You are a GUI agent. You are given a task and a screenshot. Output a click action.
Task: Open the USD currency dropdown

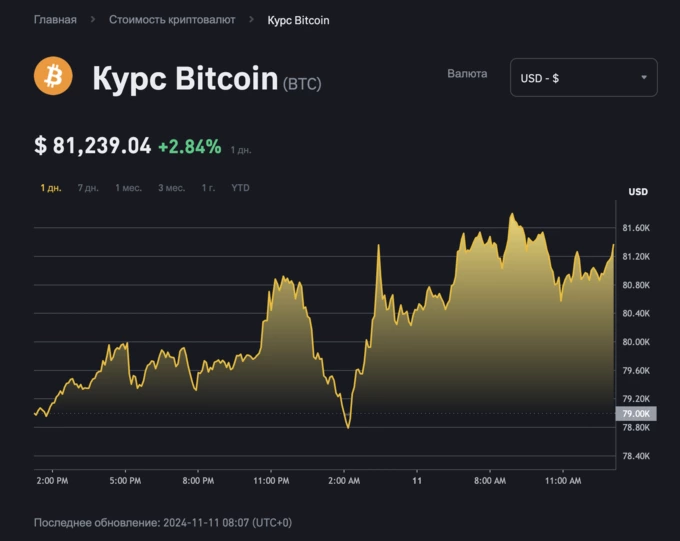[583, 77]
